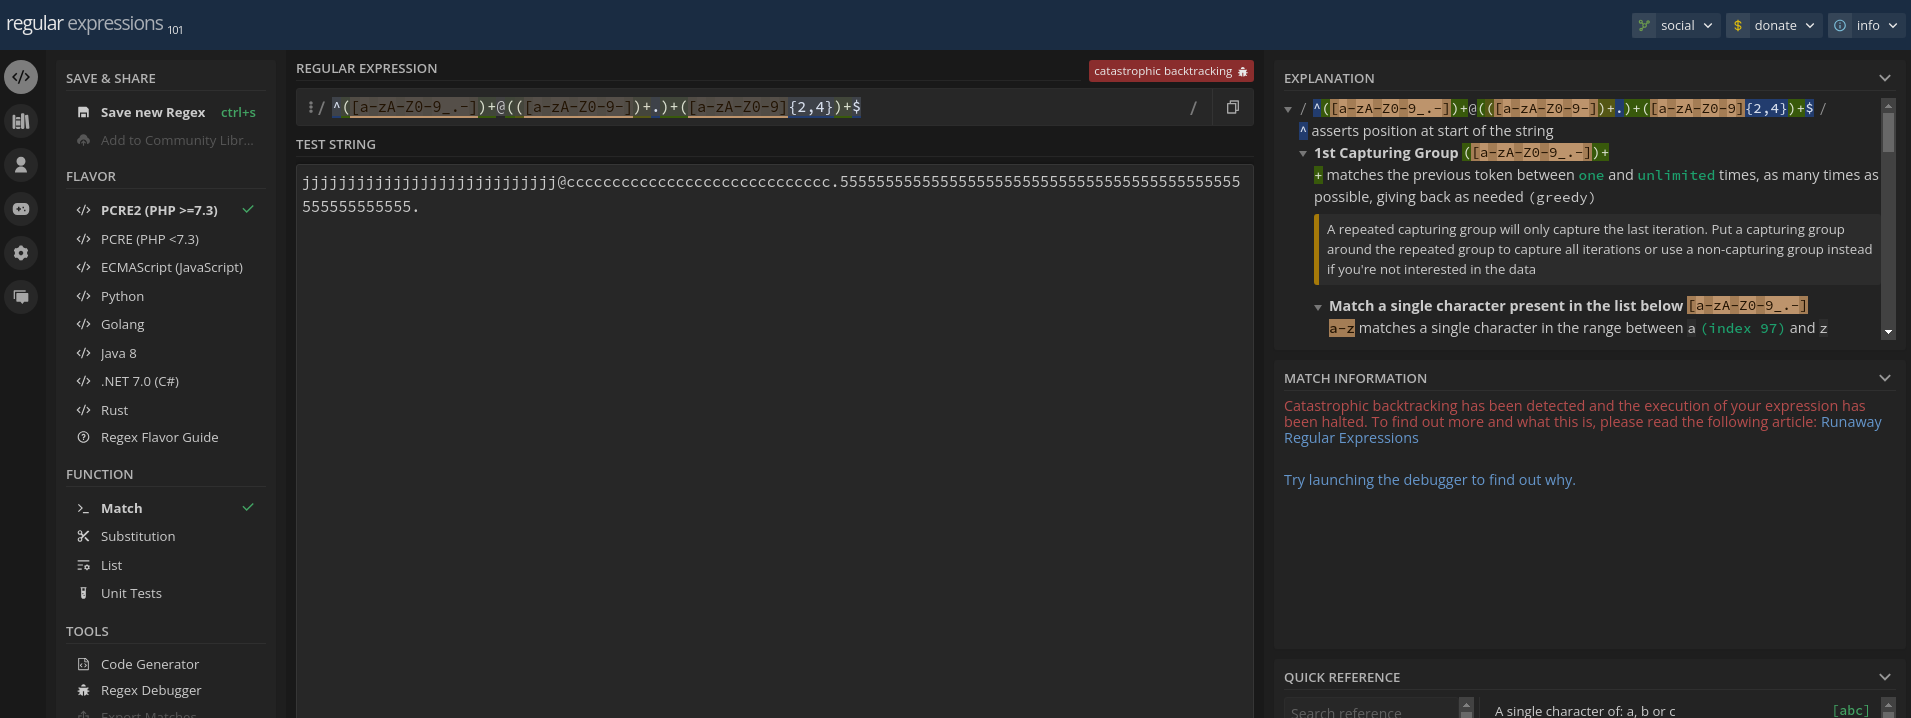1911x718 pixels.
Task: Open the regex quiz gamepad icon
Action: click(x=21, y=209)
